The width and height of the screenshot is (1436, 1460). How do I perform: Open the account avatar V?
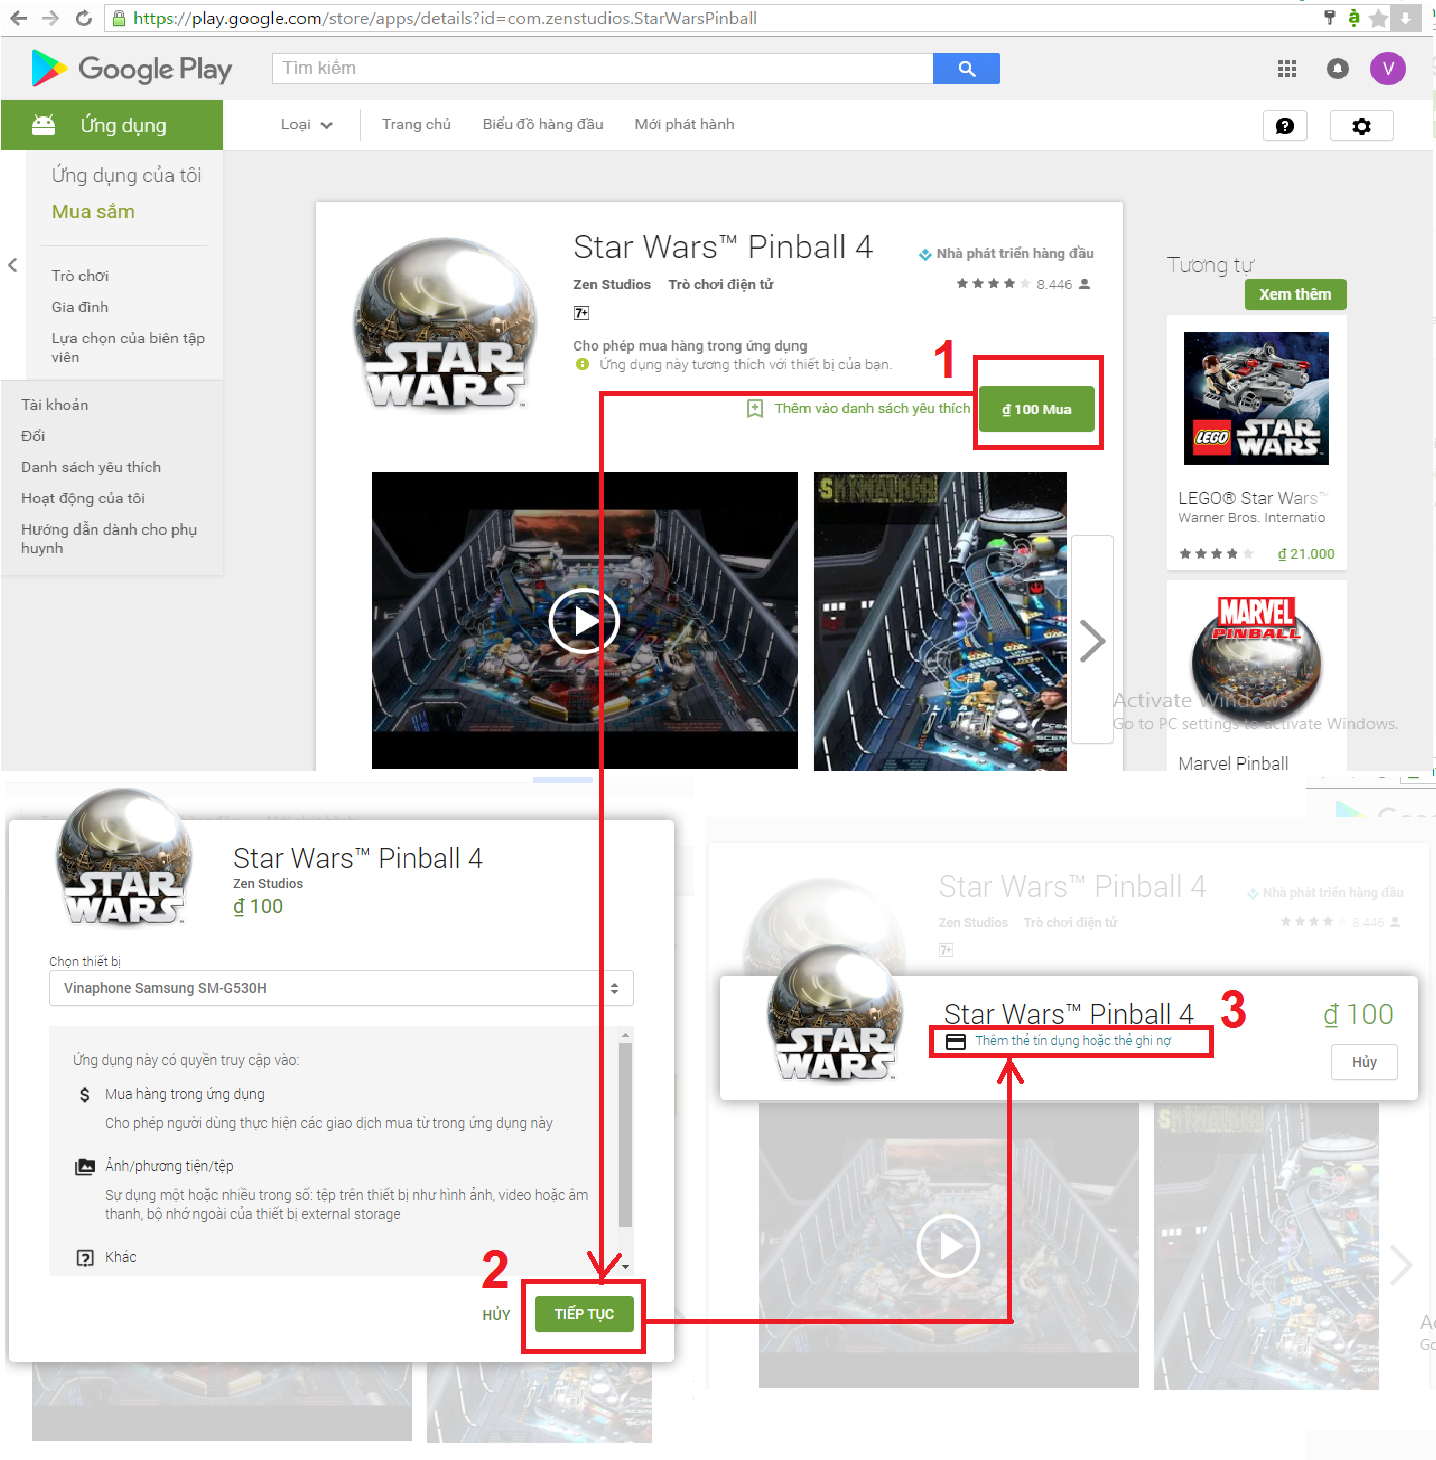tap(1387, 68)
